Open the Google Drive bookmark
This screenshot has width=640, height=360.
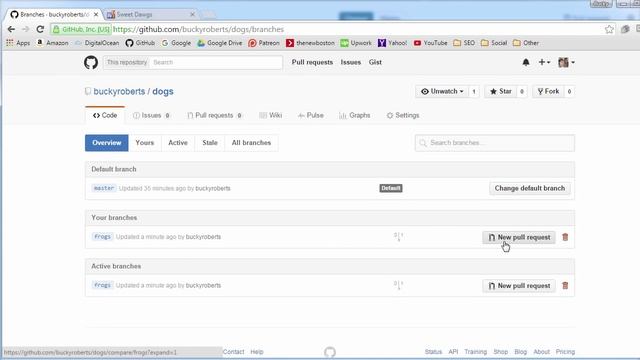click(220, 43)
